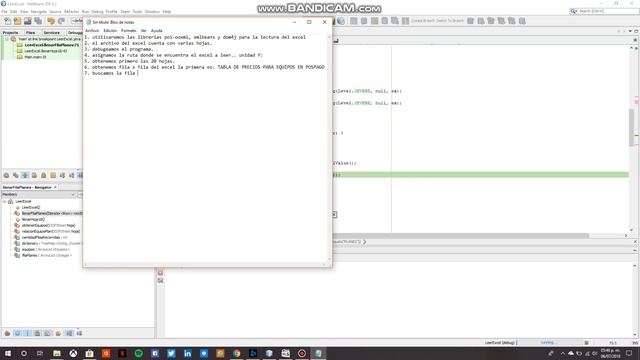The image size is (640, 360).
Task: Switch to the Services tab
Action: (51, 32)
